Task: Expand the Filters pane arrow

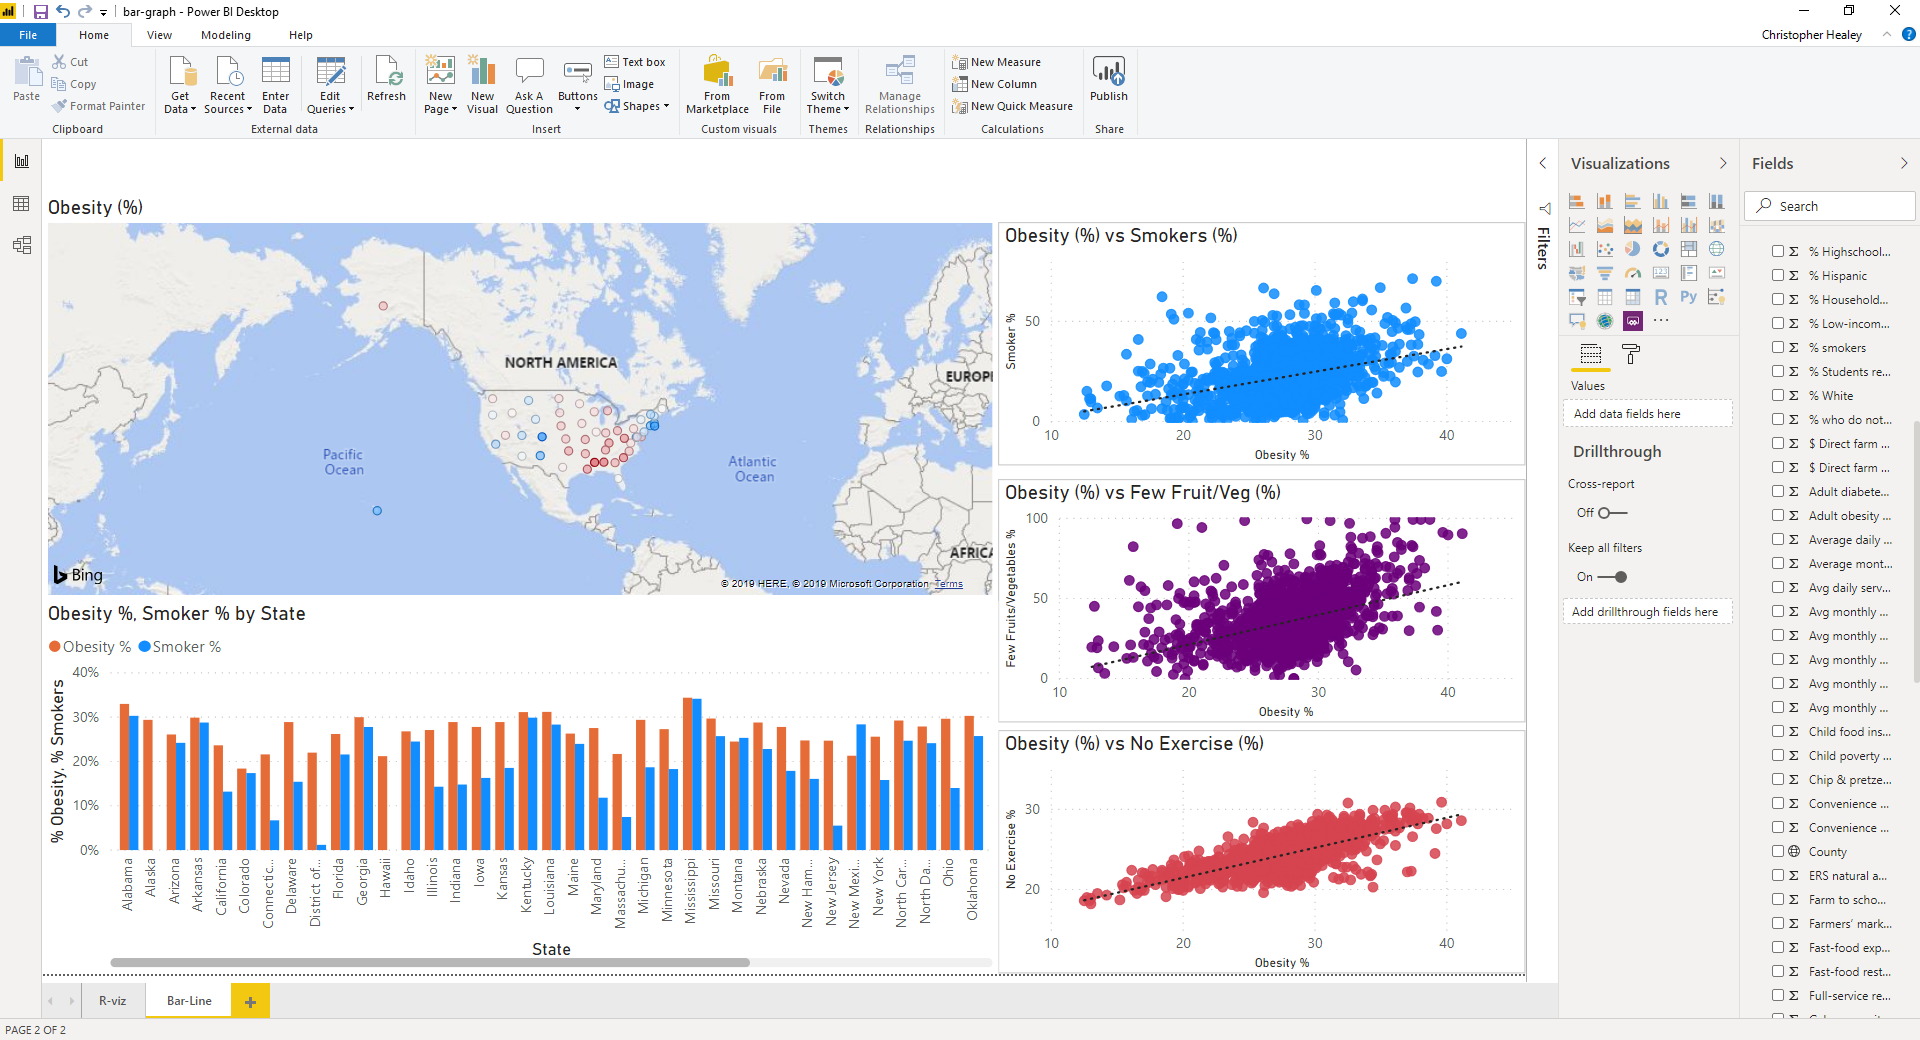Action: click(x=1543, y=163)
